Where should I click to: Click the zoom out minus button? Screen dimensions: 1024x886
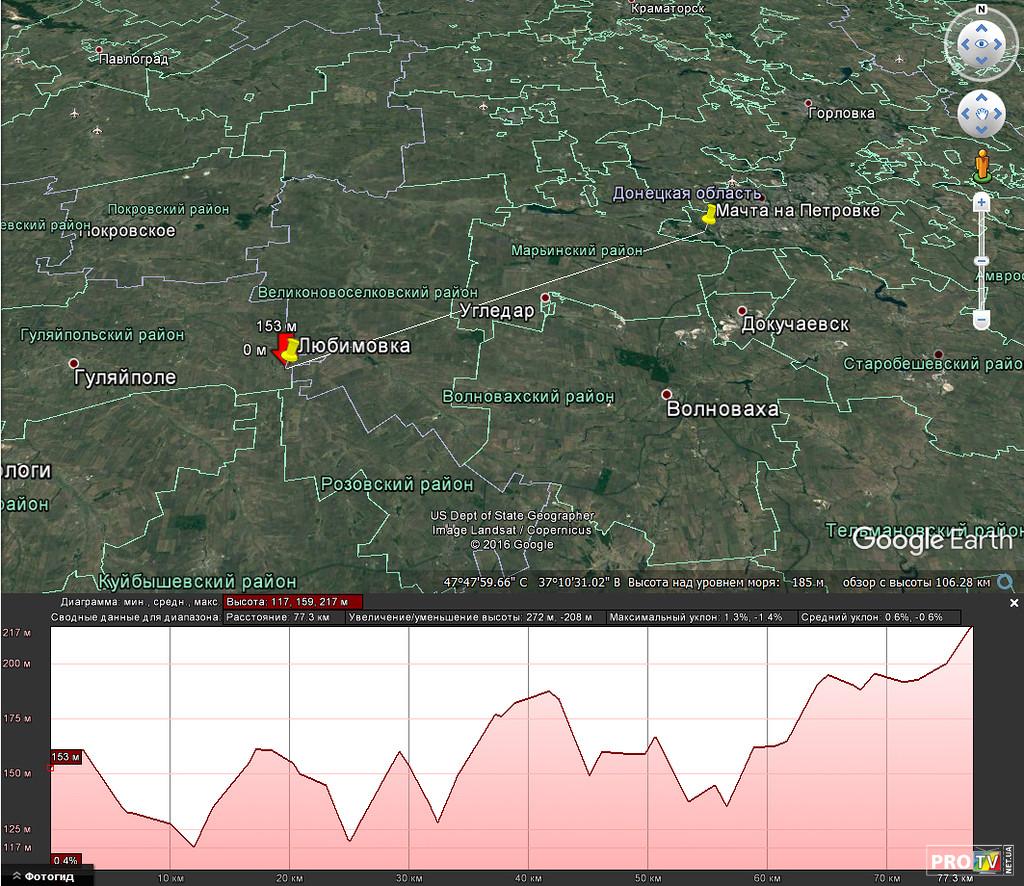coord(982,320)
